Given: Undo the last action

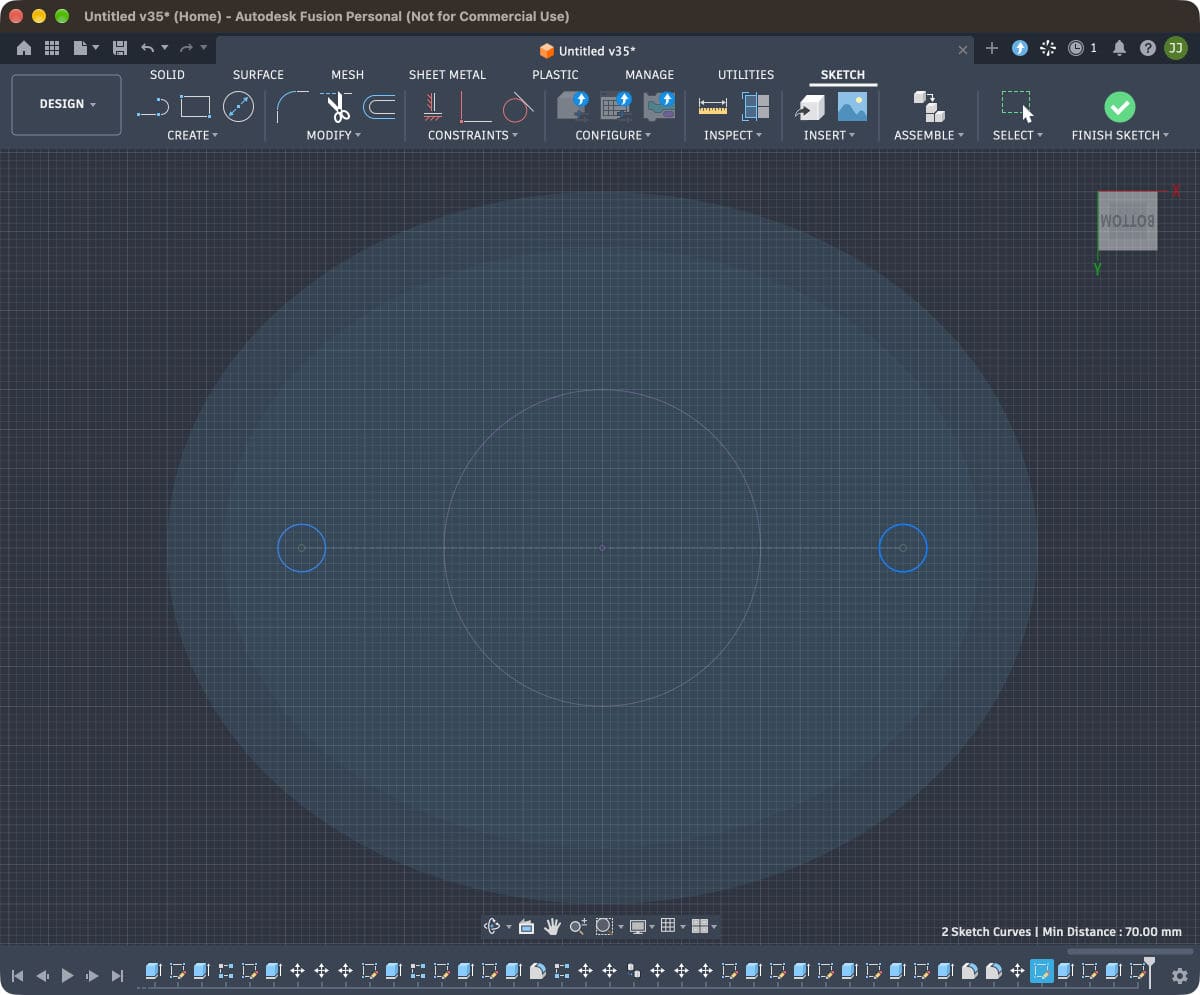Looking at the screenshot, I should 147,48.
